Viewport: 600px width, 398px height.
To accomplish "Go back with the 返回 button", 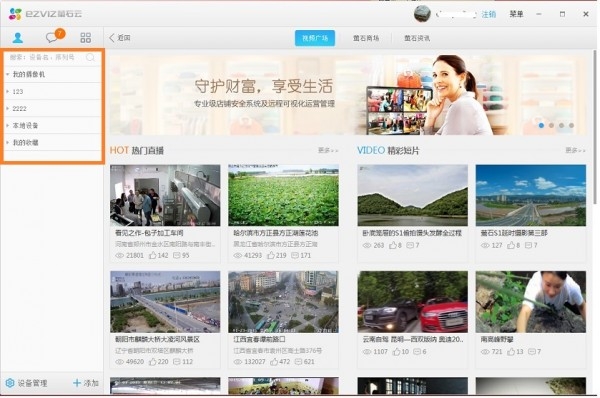I will [x=120, y=38].
